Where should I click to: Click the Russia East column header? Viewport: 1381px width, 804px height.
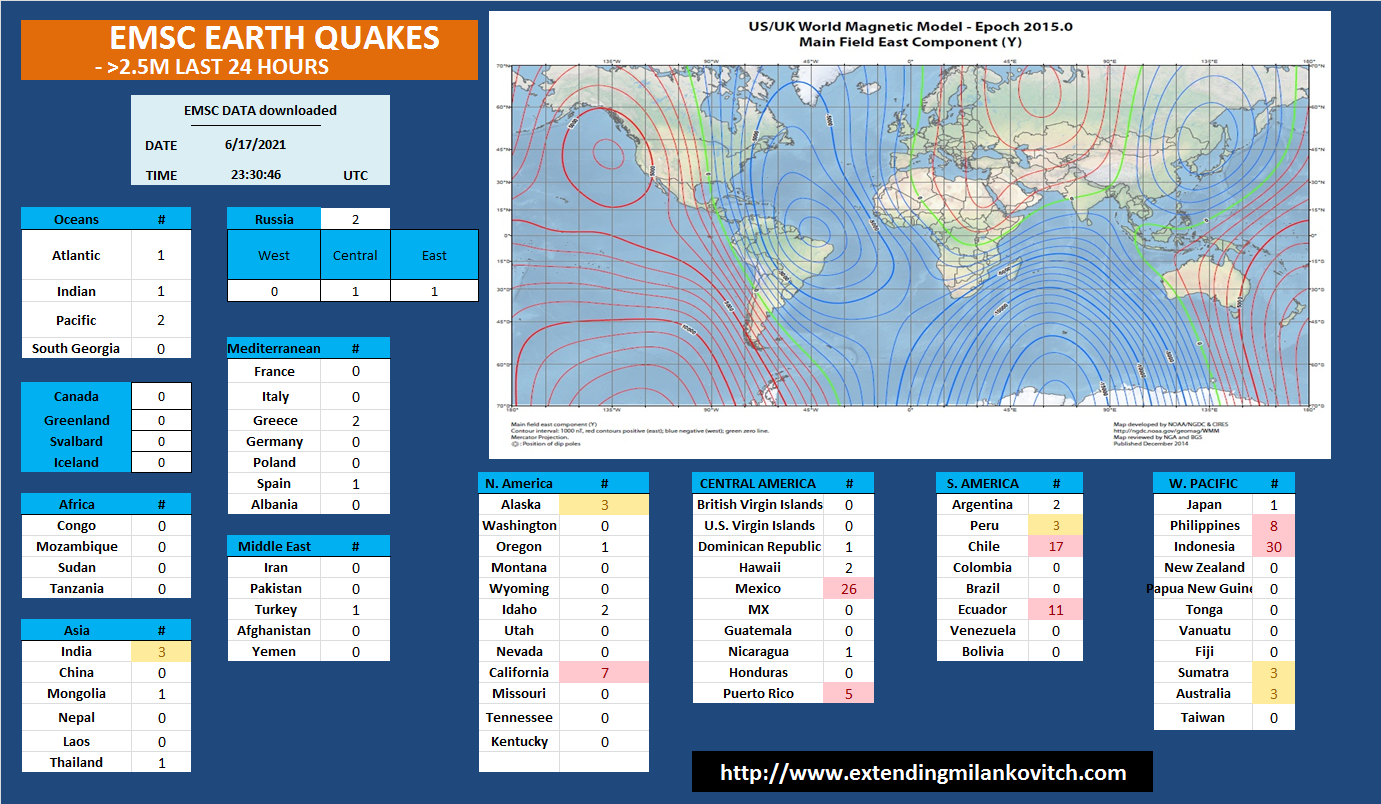434,255
